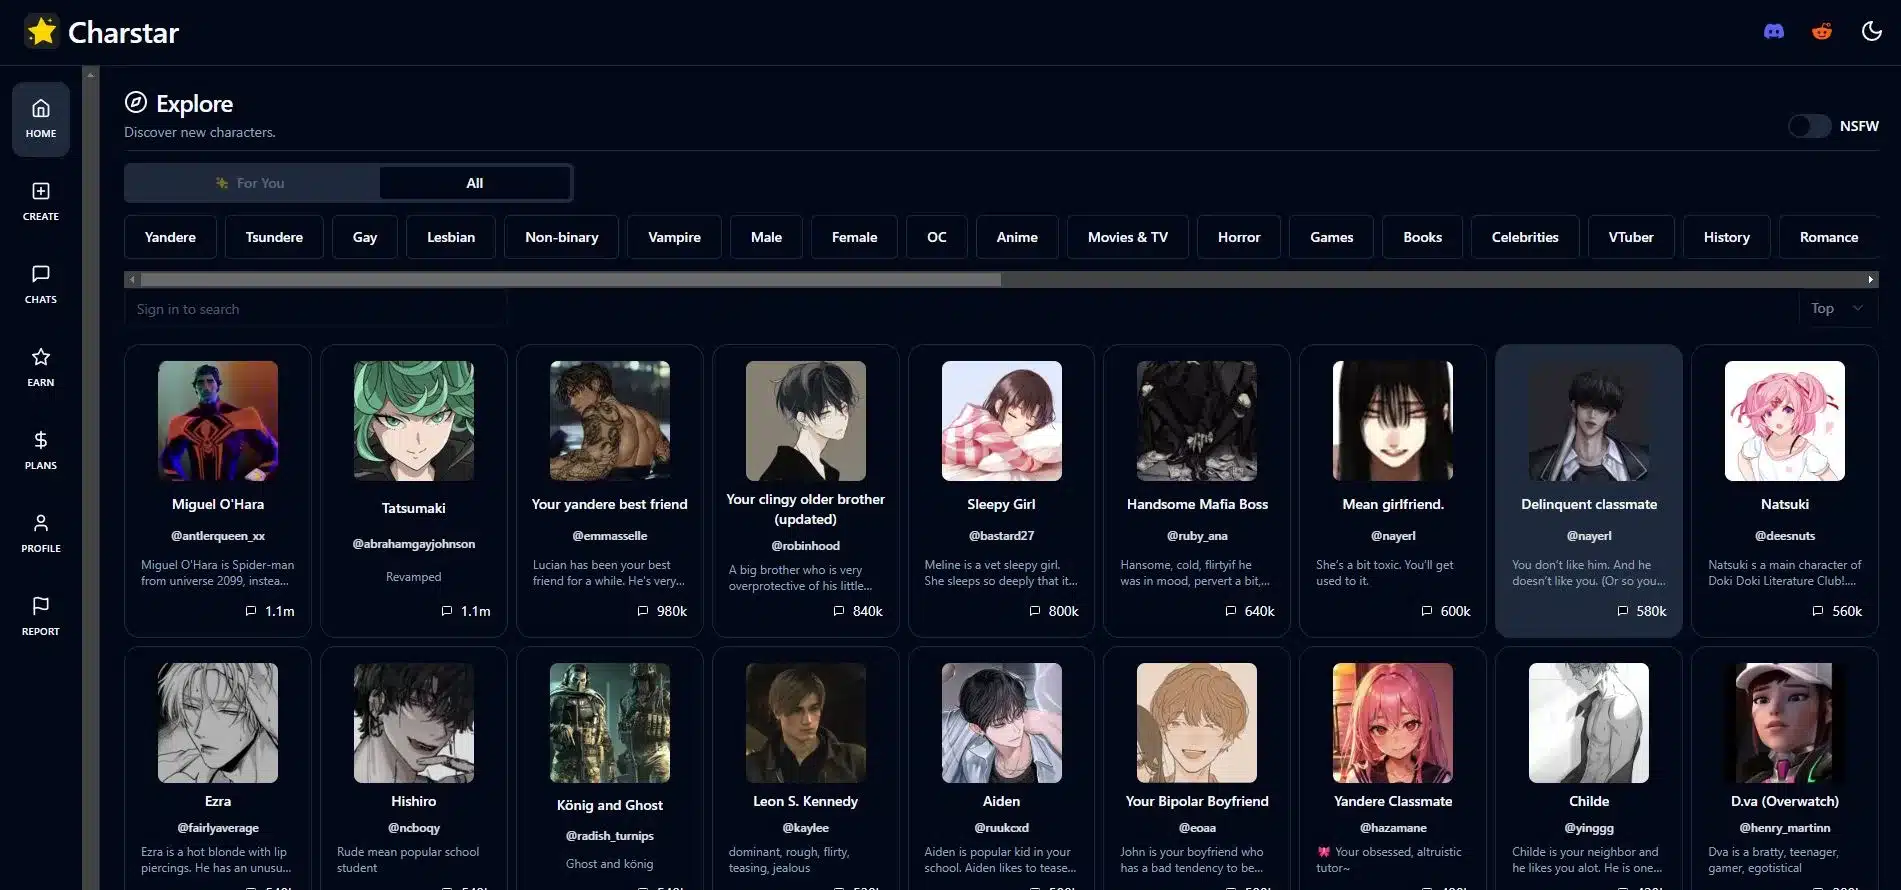Image resolution: width=1901 pixels, height=890 pixels.
Task: Open Your Bipolar Boyfriend thumbnail
Action: point(1197,723)
